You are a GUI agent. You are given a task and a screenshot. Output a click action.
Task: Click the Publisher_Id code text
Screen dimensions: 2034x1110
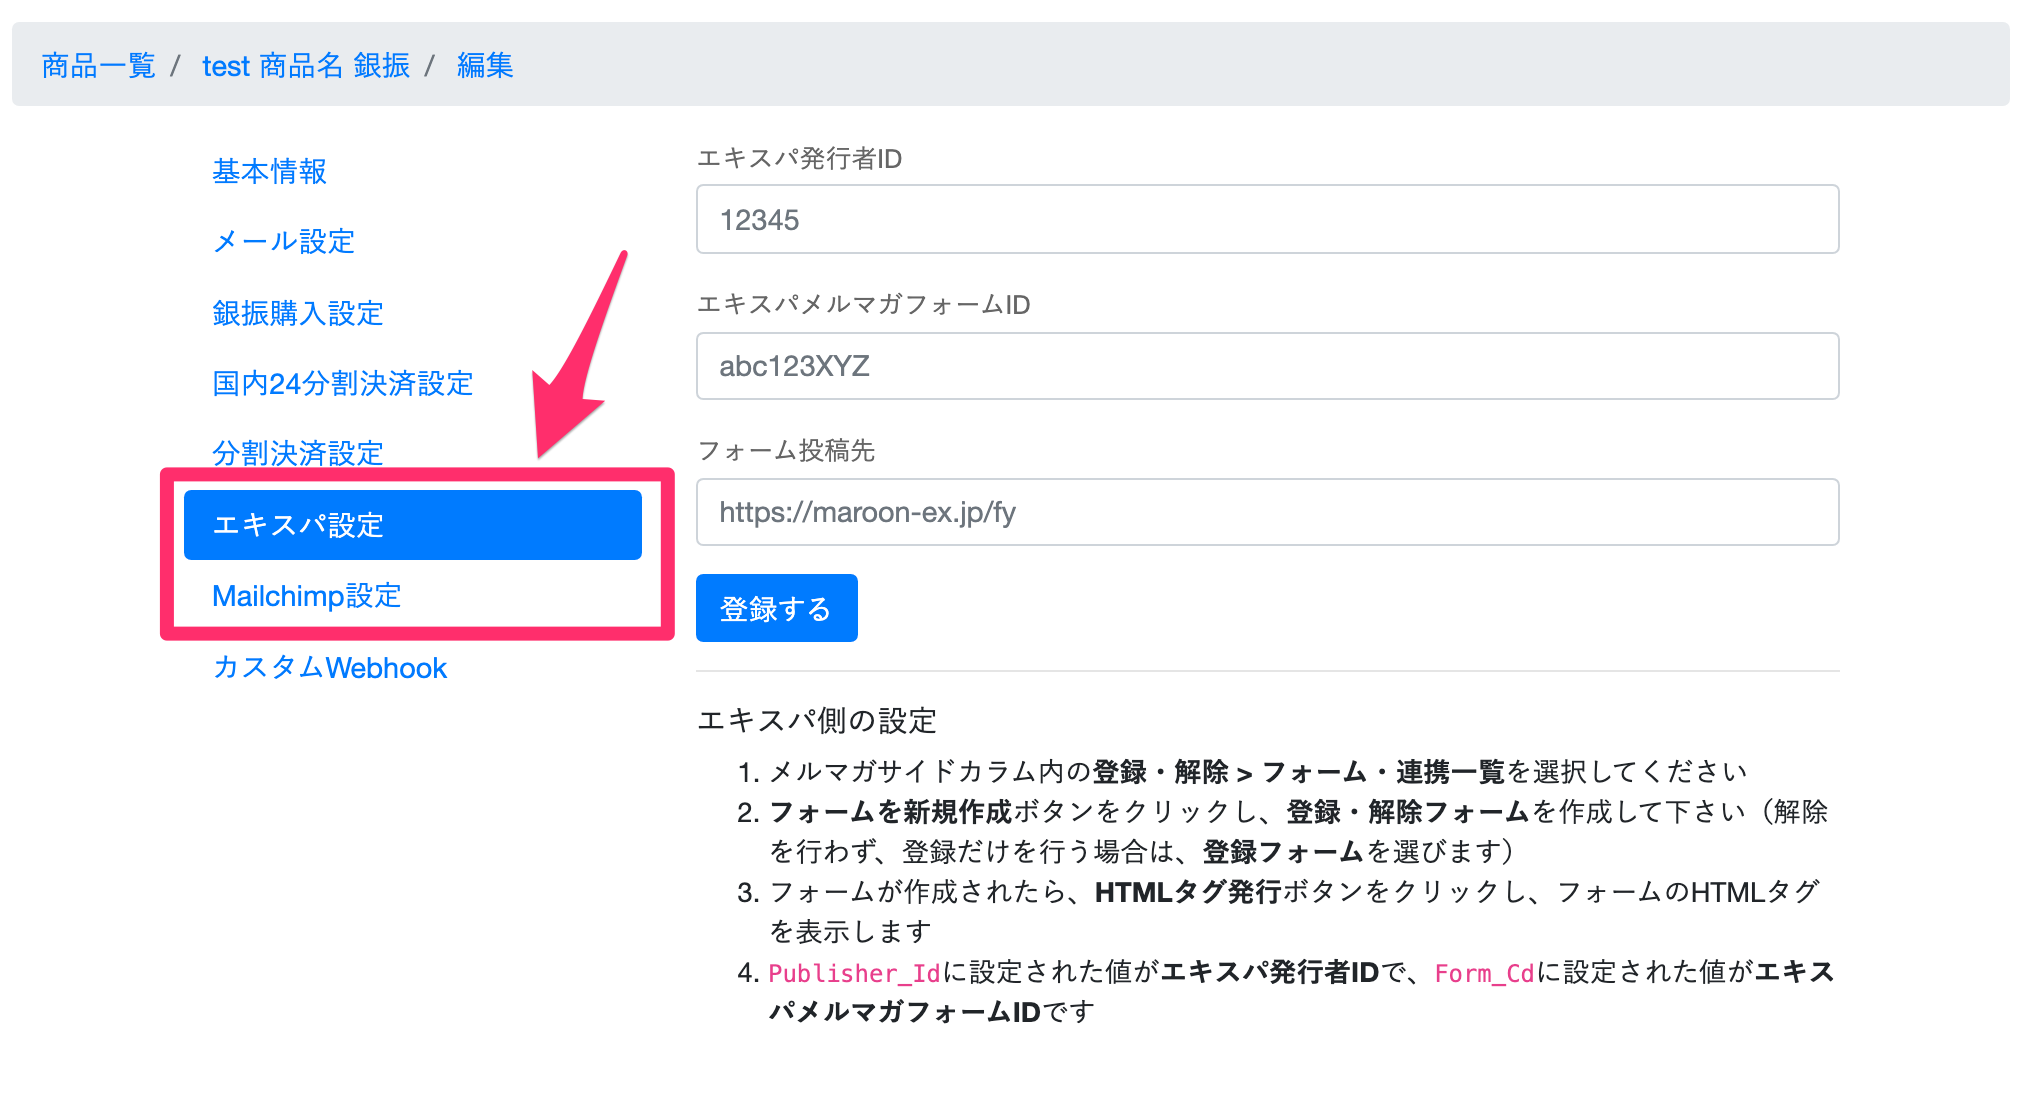click(854, 973)
